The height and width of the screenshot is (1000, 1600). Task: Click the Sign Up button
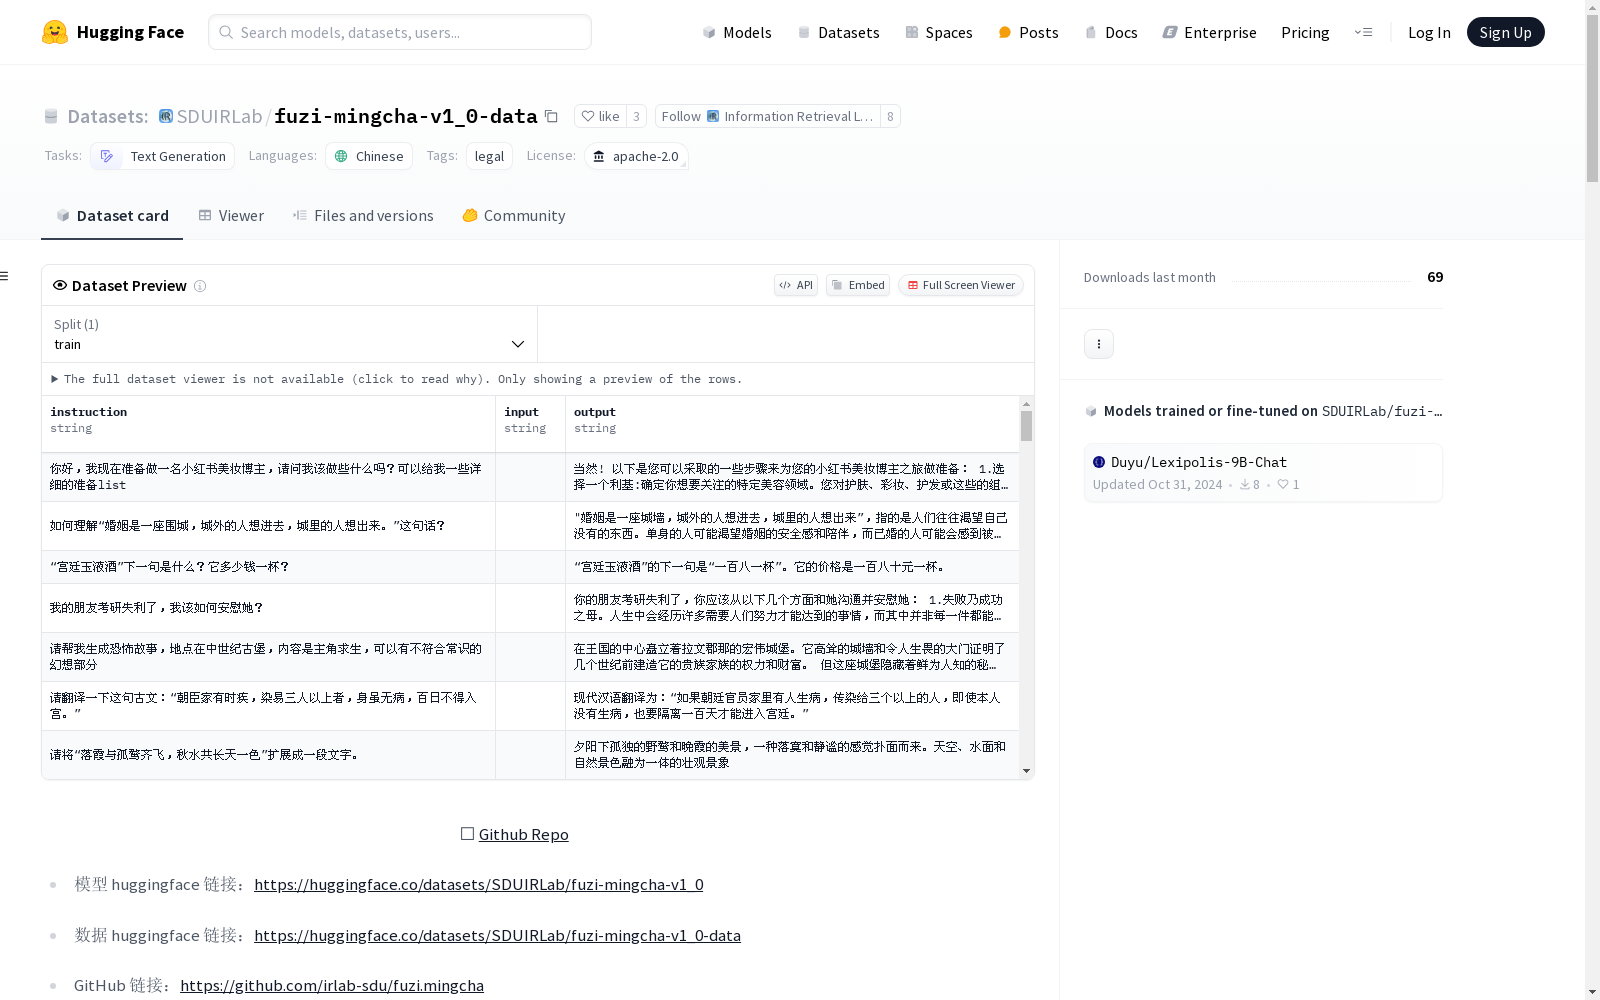(x=1505, y=32)
